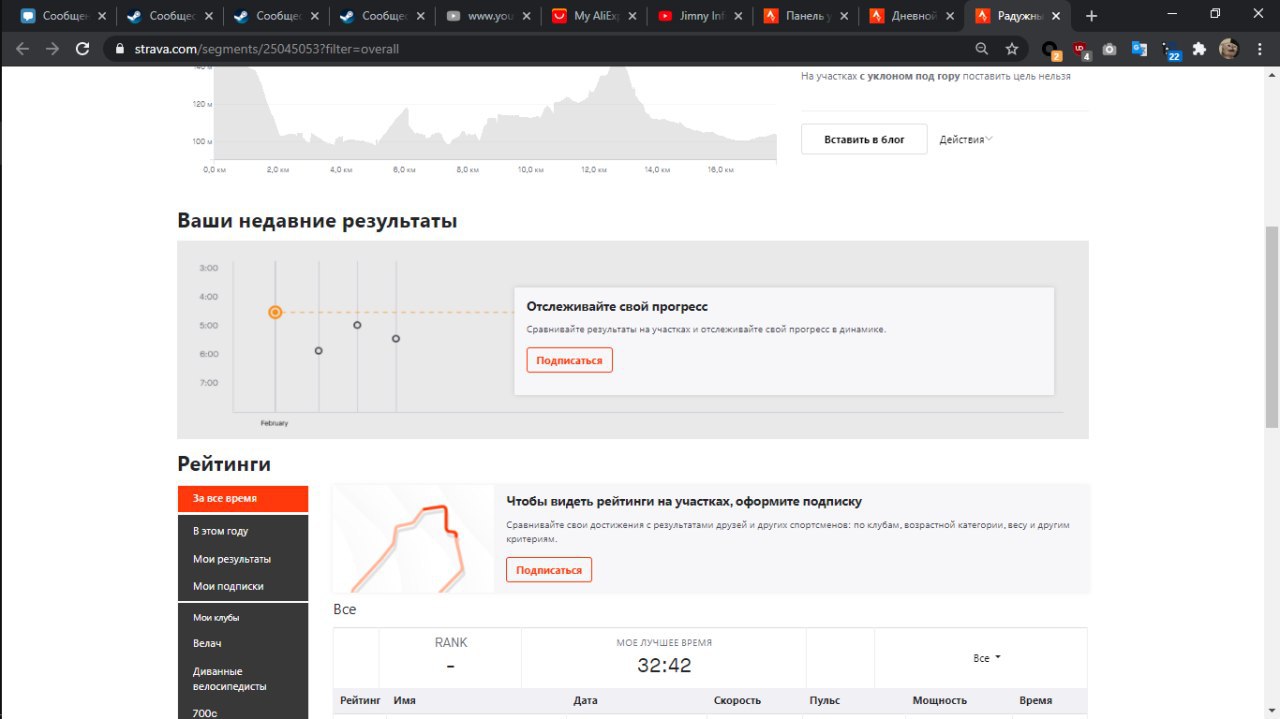This screenshot has height=719, width=1280.
Task: Click the Имя column header
Action: tap(404, 701)
